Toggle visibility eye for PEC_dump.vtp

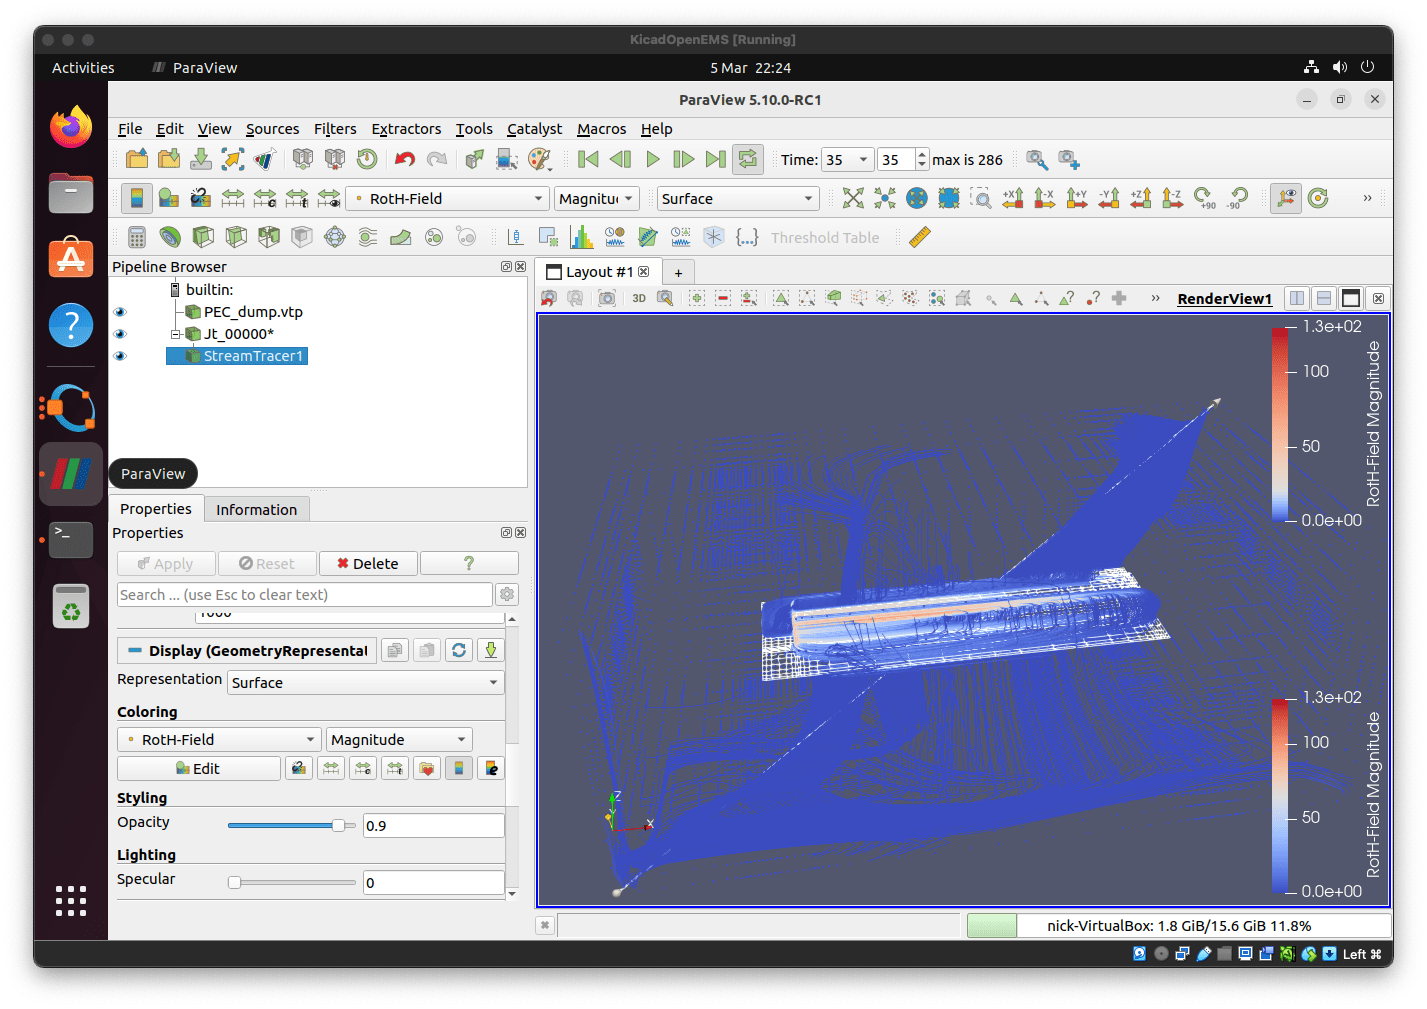pyautogui.click(x=120, y=312)
